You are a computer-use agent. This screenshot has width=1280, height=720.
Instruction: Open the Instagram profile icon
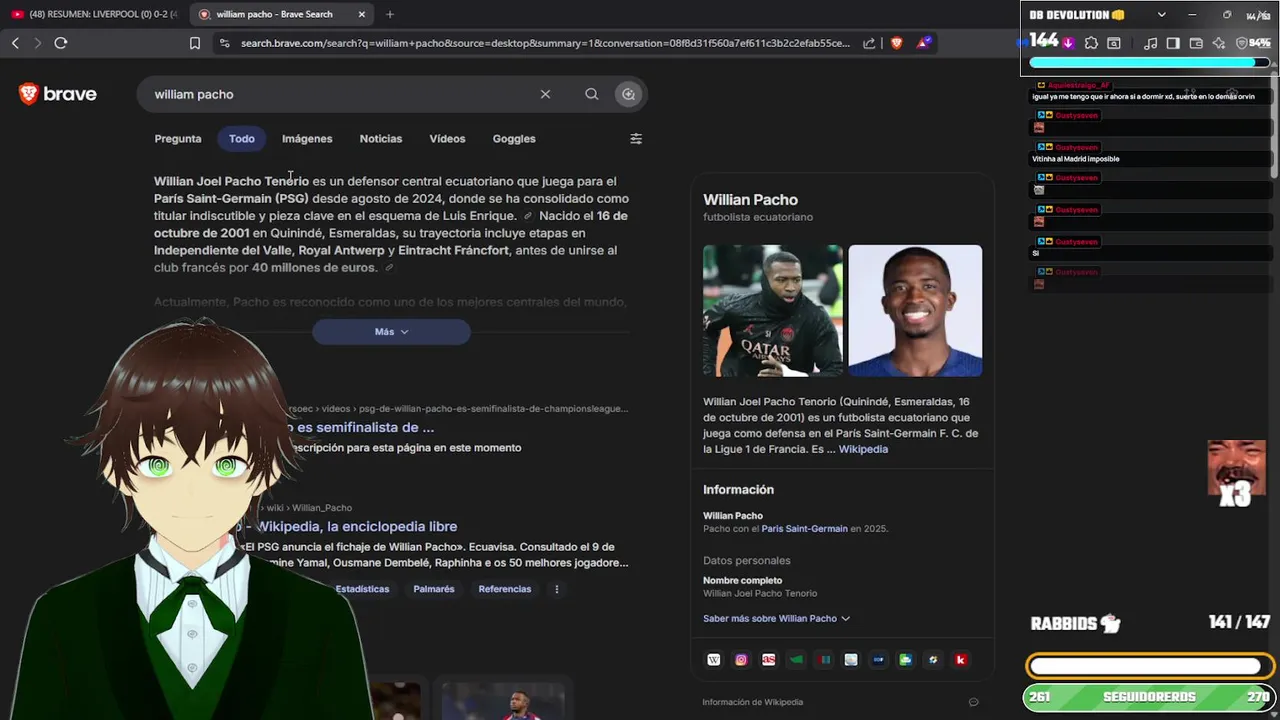[x=741, y=660]
